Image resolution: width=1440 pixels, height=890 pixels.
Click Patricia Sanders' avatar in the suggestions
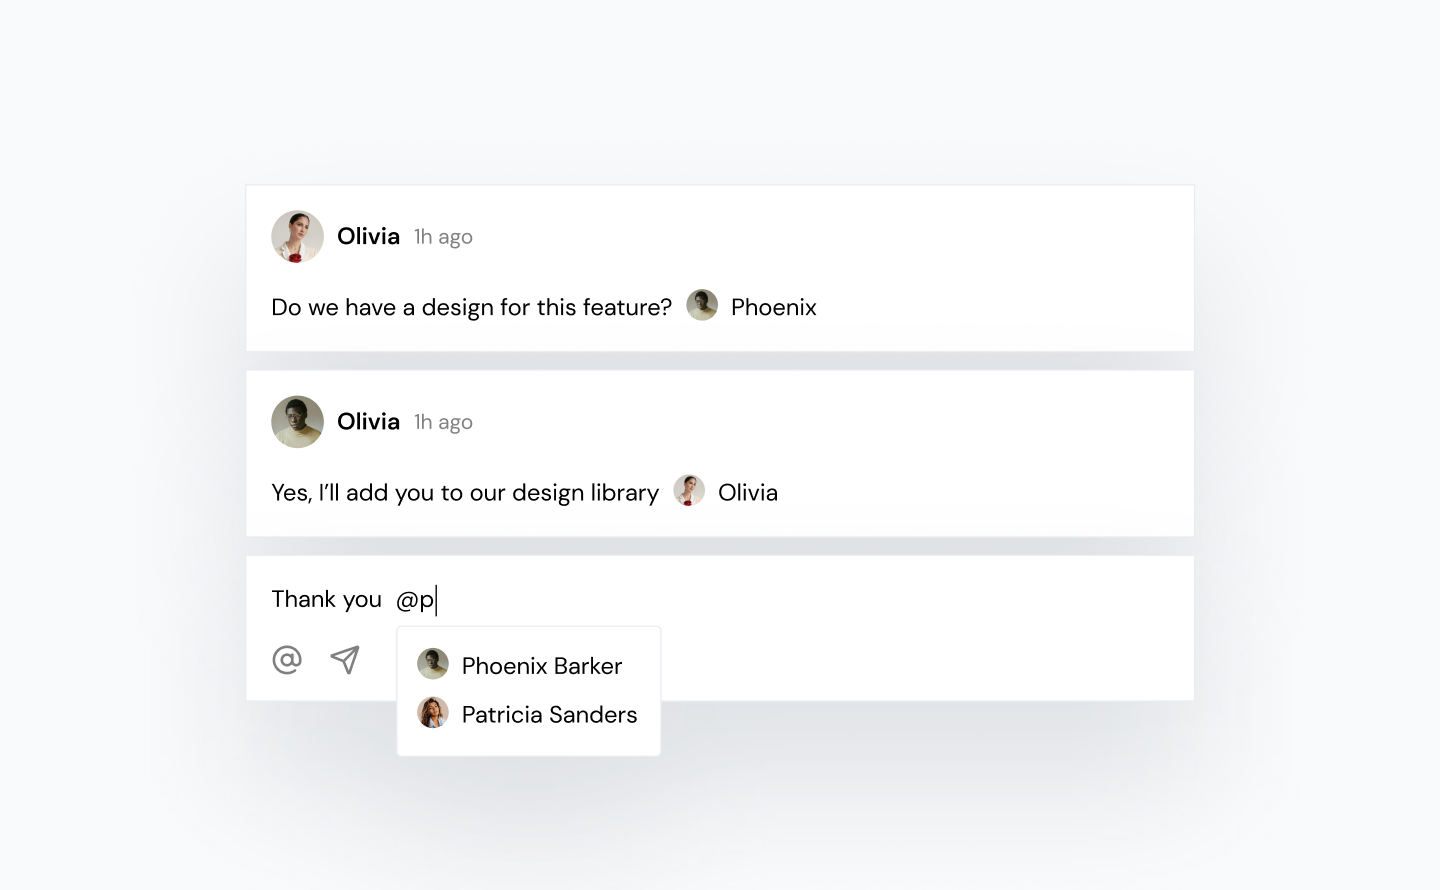[x=433, y=713]
